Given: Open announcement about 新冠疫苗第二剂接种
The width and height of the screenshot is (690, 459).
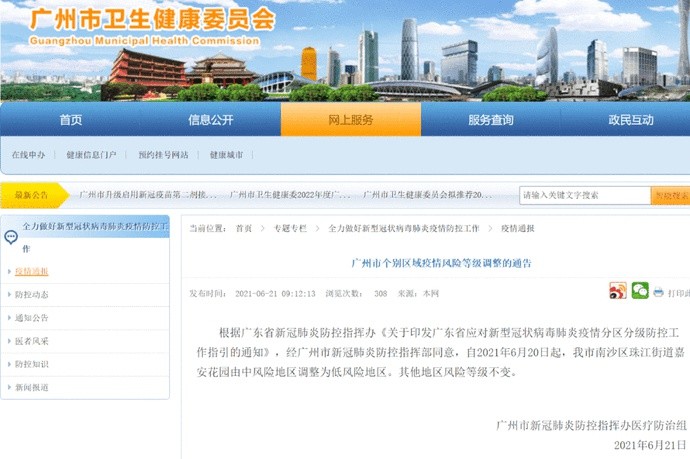Looking at the screenshot, I should pyautogui.click(x=148, y=195).
